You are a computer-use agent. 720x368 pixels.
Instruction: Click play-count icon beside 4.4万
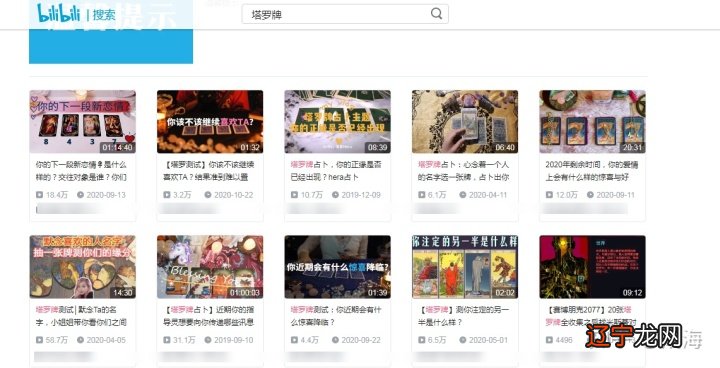pyautogui.click(x=294, y=340)
